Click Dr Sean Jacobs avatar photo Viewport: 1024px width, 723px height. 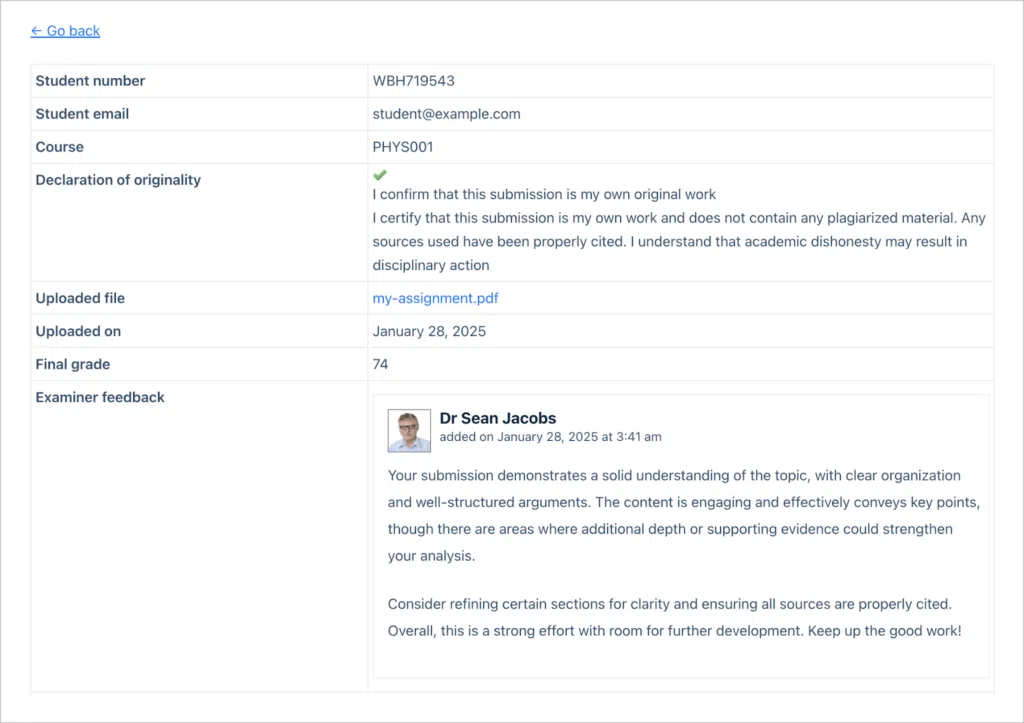coord(409,430)
